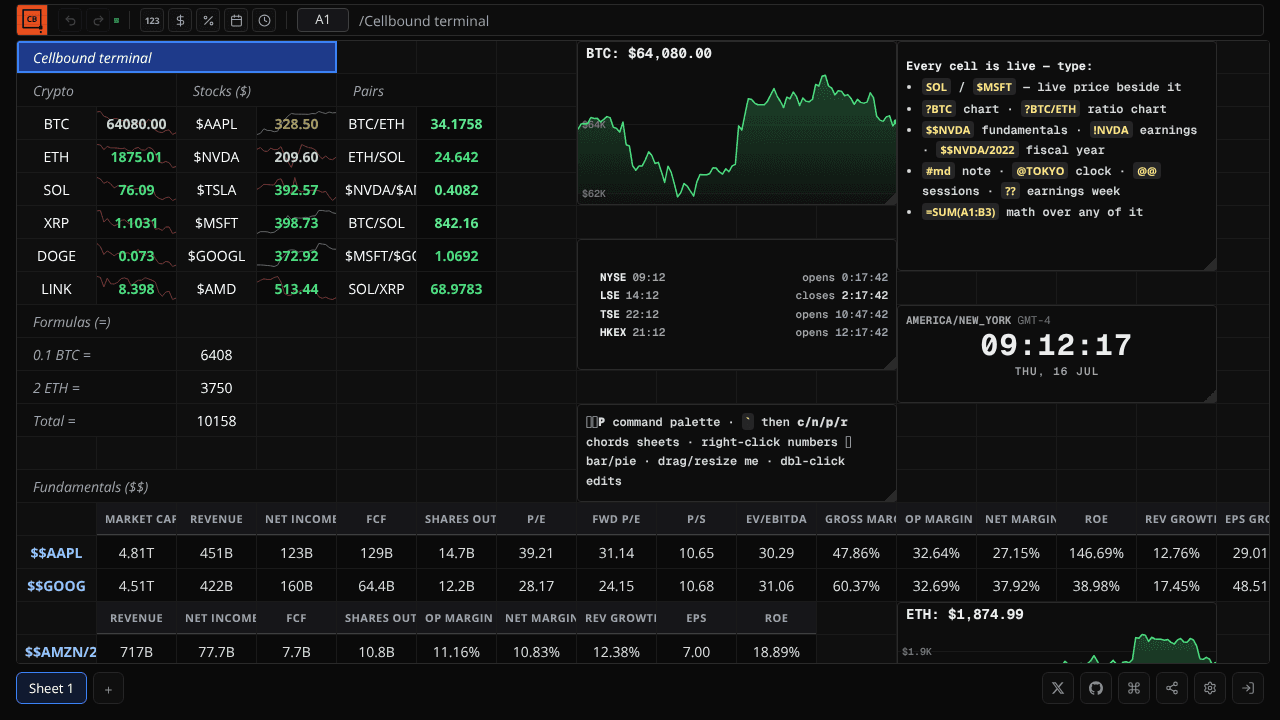Click resize handle of the help note widget
1280x720 pixels.
point(1210,264)
